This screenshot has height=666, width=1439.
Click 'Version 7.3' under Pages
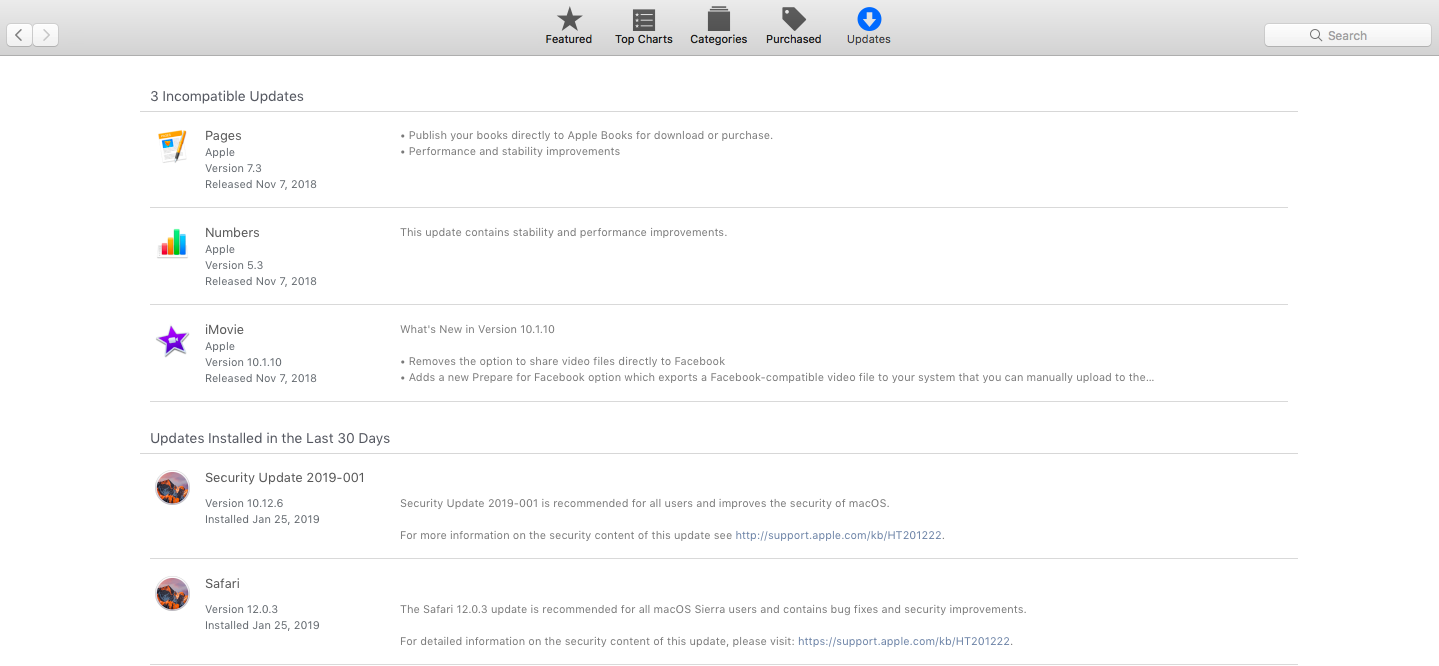(233, 168)
